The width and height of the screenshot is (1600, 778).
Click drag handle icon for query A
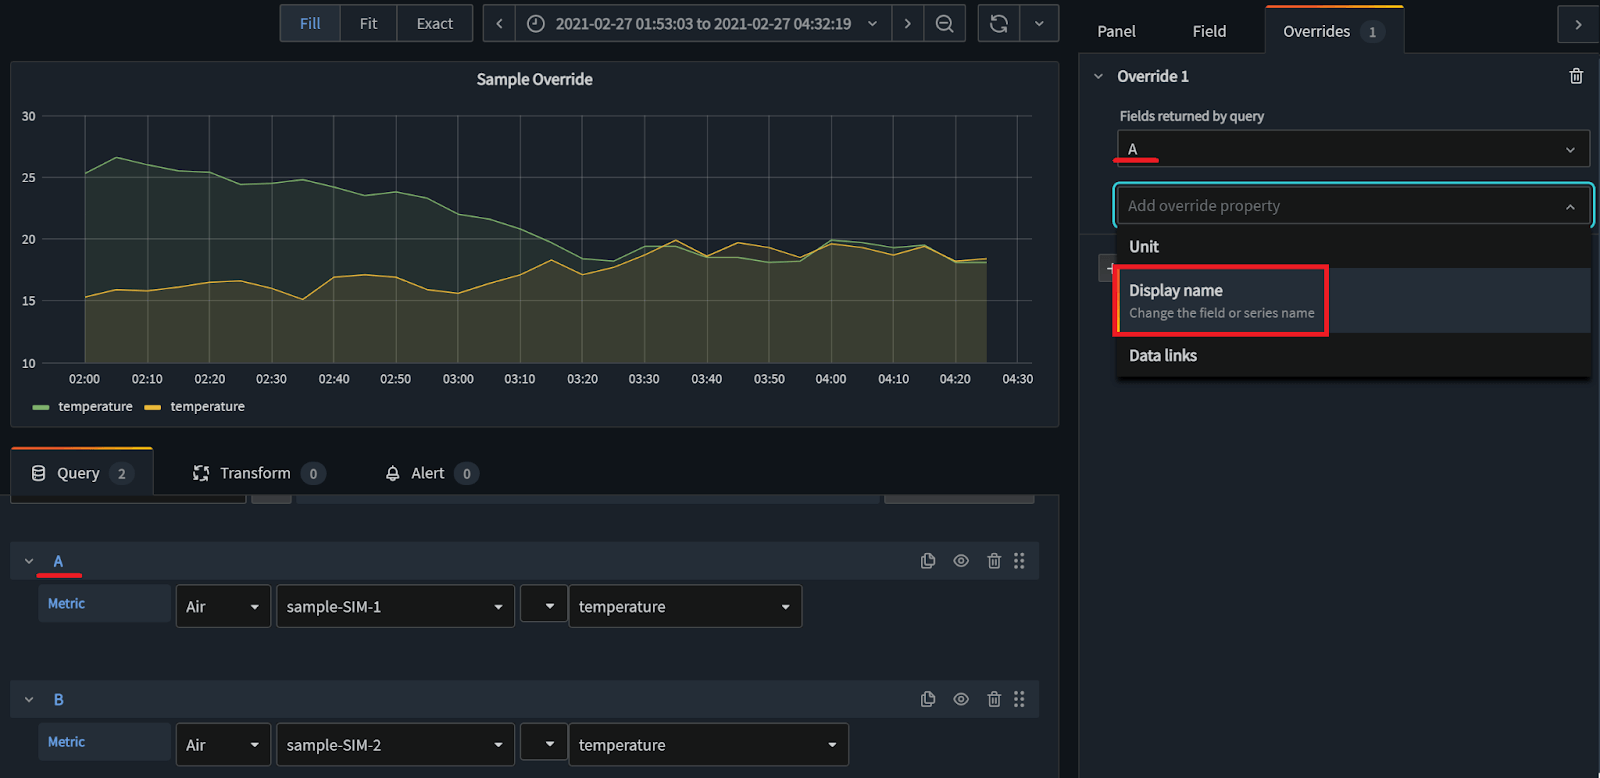pos(1019,561)
